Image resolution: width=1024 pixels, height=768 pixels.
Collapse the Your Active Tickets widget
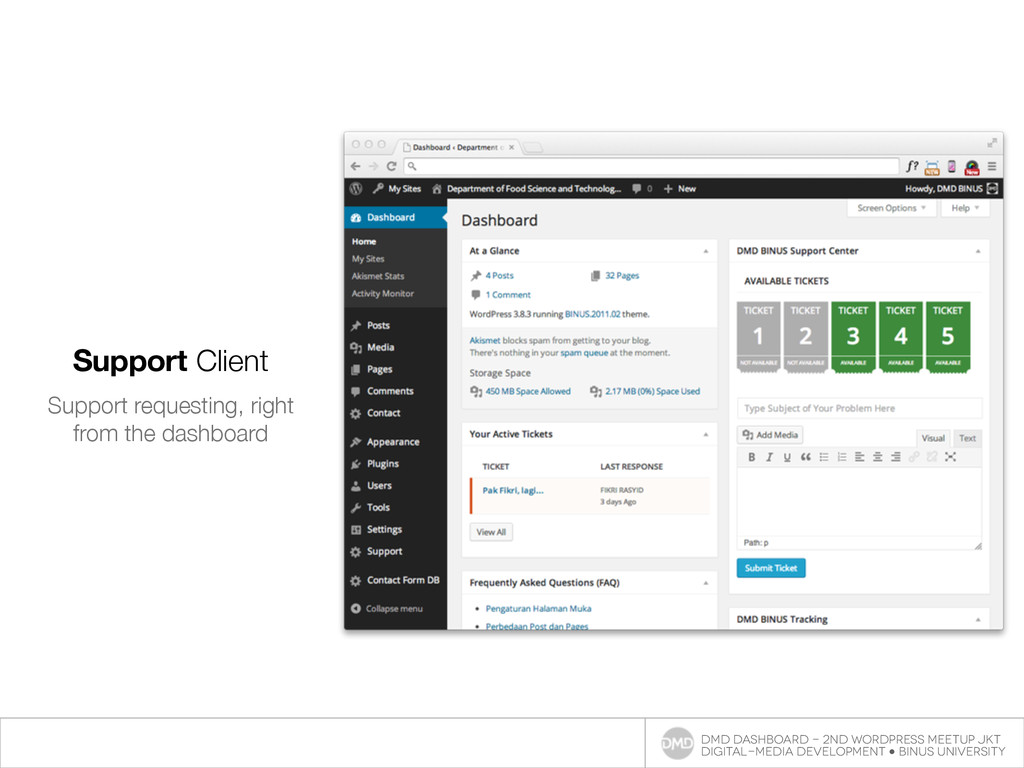tap(706, 434)
